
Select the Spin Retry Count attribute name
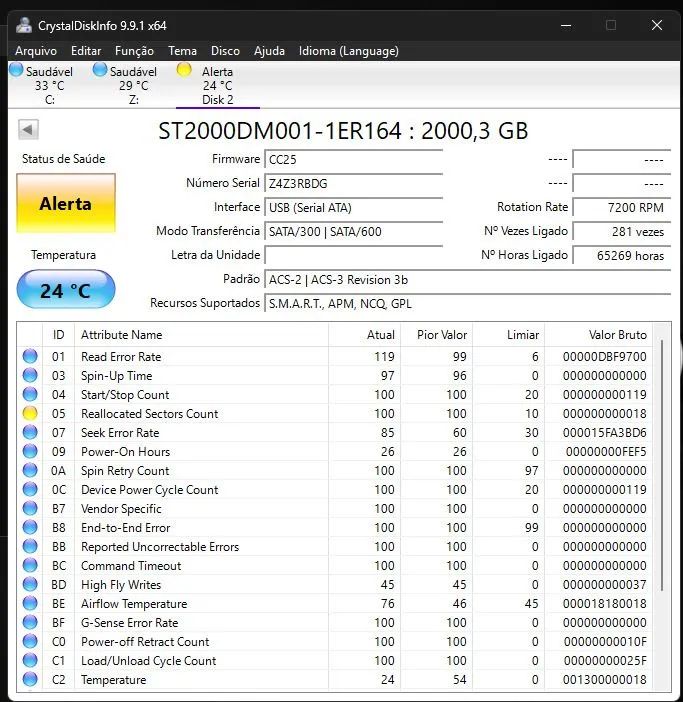[125, 471]
